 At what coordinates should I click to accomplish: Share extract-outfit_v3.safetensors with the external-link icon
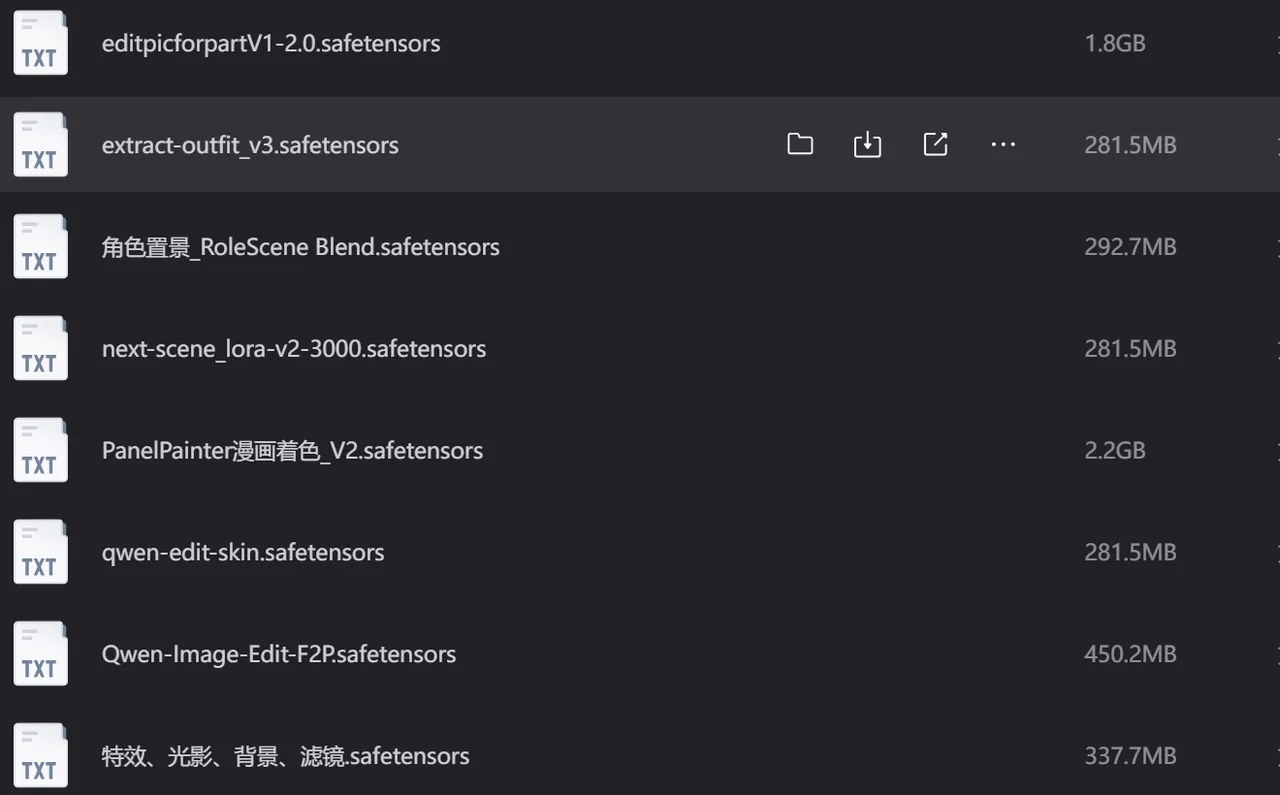tap(935, 145)
